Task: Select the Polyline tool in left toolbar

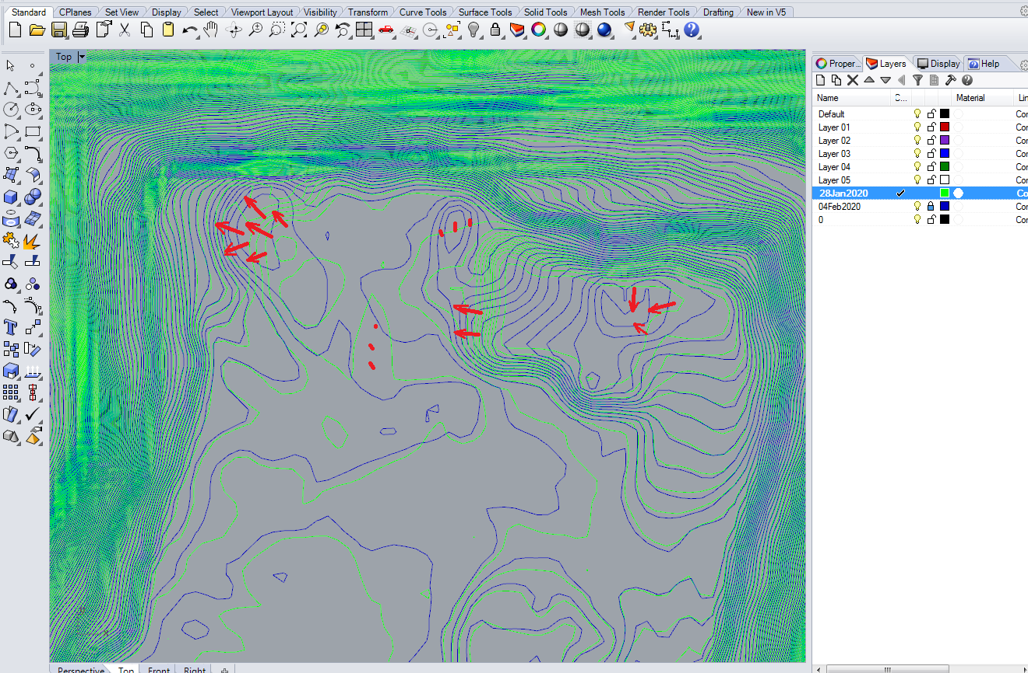Action: [11, 88]
